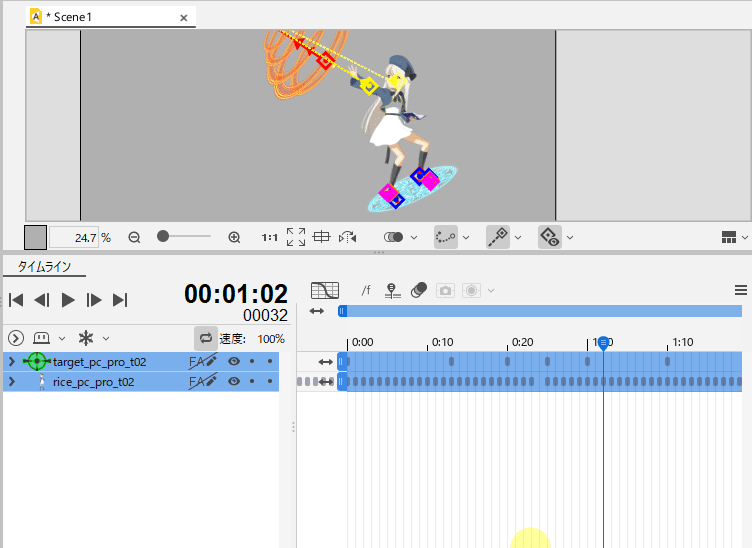
Task: Click the blue playhead marker
Action: [604, 343]
